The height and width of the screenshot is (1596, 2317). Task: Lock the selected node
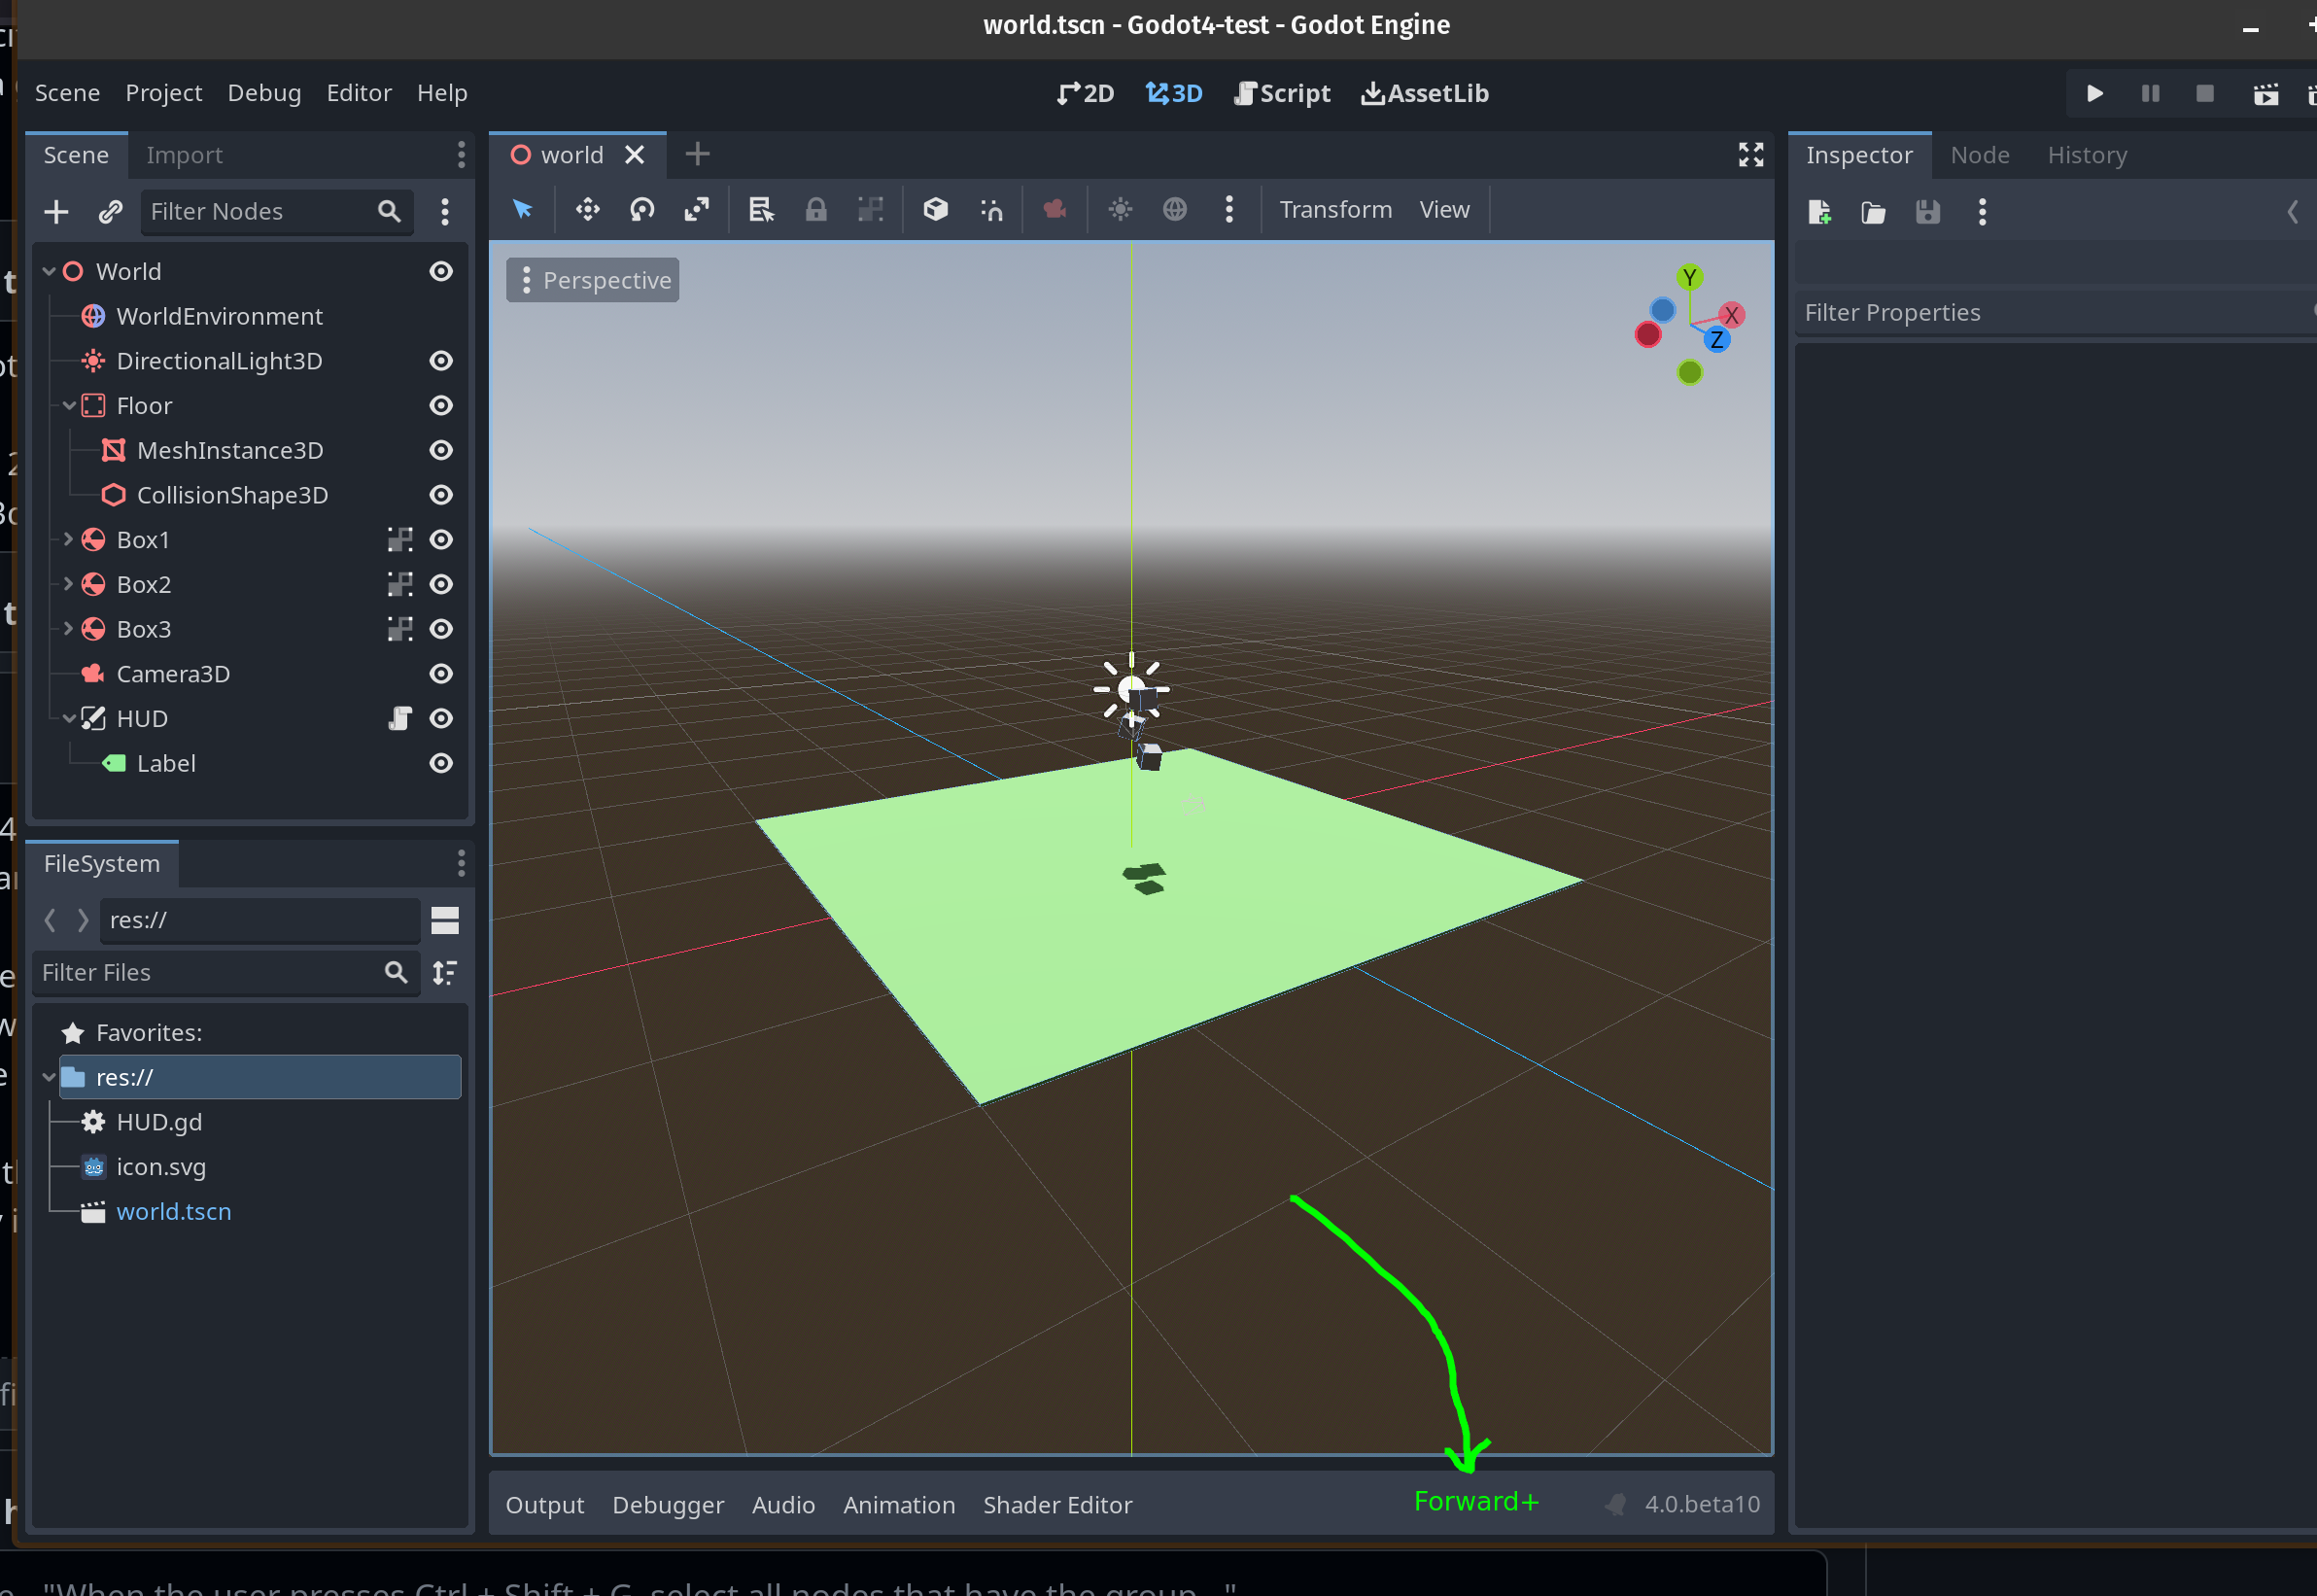click(816, 209)
